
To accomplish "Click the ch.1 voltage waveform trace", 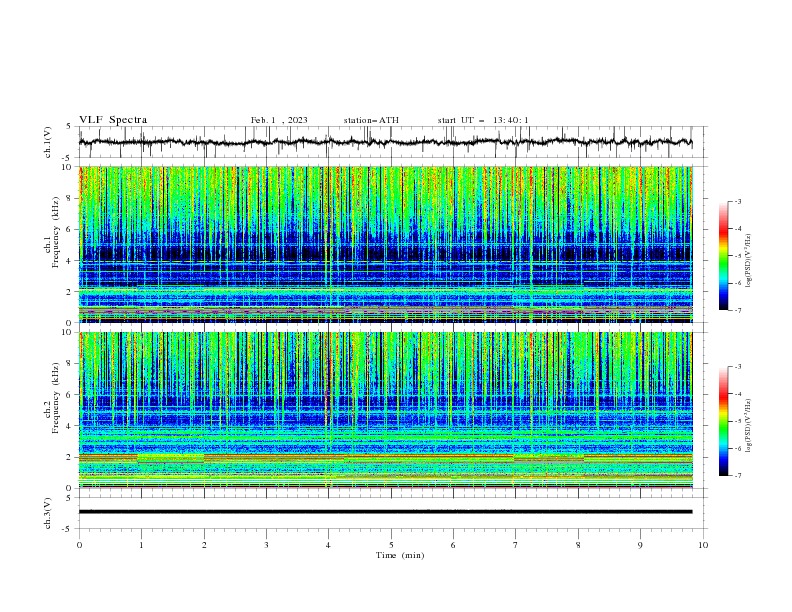I will point(385,142).
